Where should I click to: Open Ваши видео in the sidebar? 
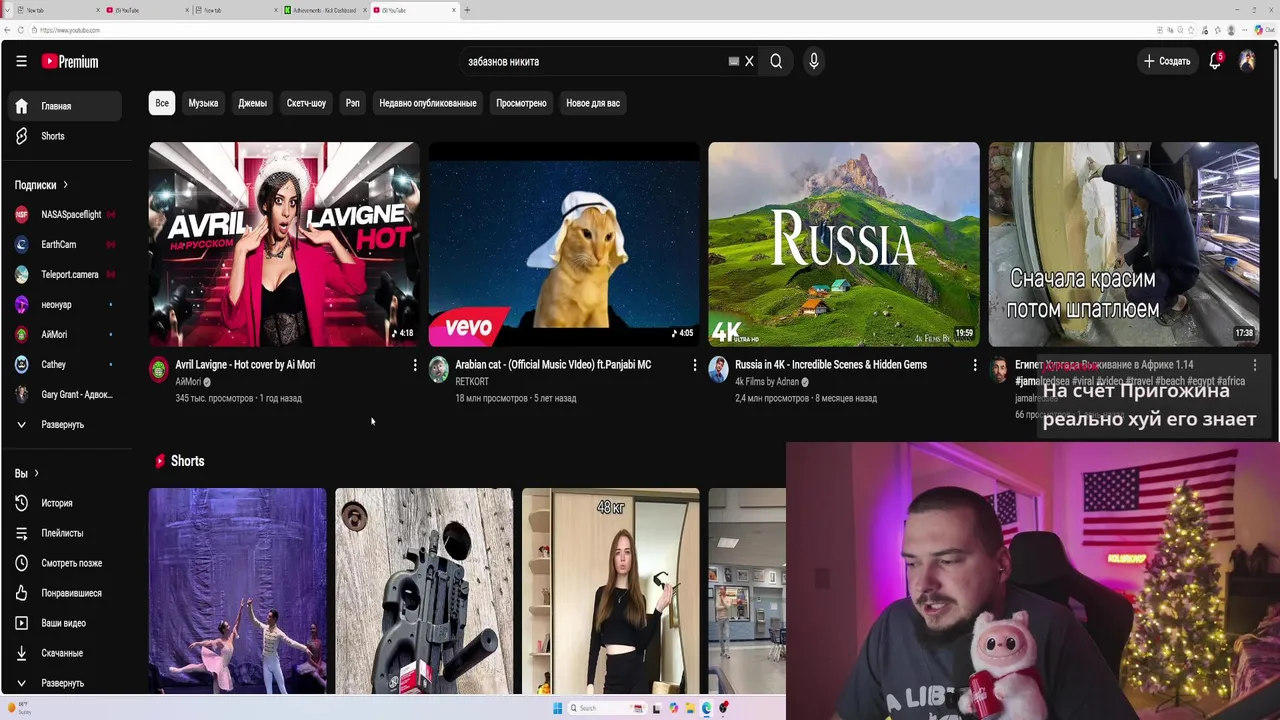tap(67, 623)
